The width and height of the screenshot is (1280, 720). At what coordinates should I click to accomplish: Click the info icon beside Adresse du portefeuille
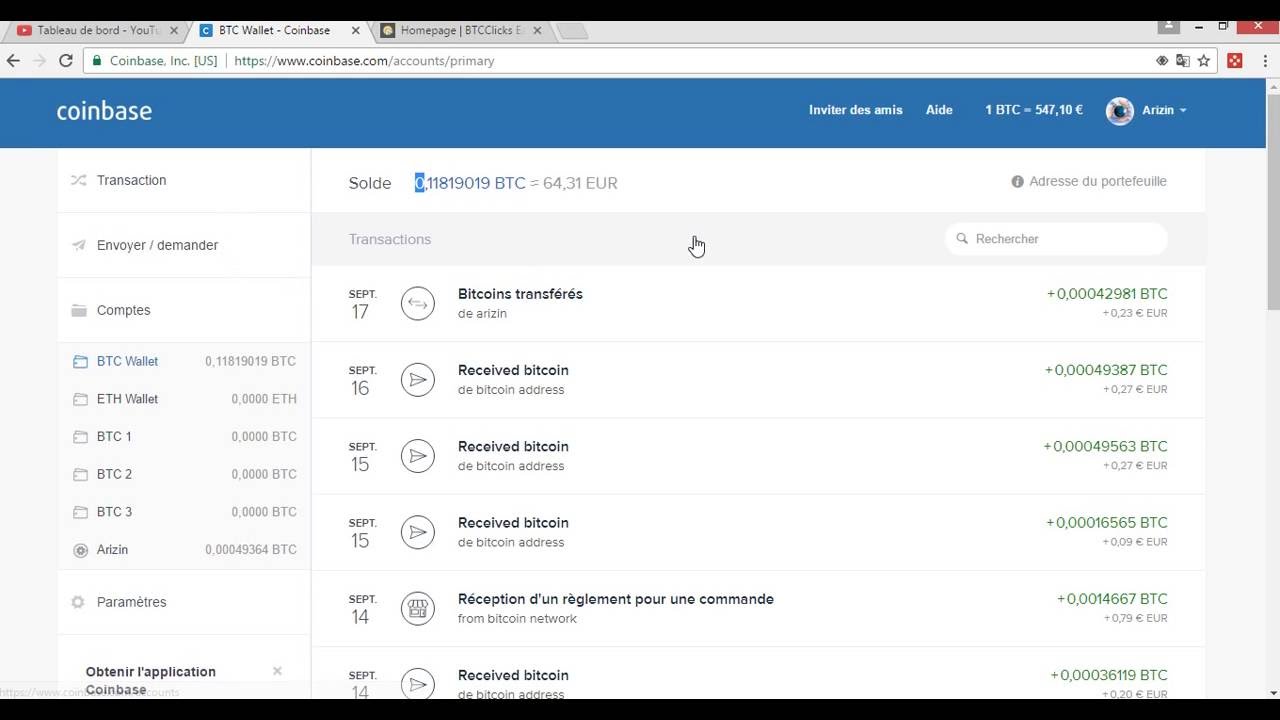coord(1017,181)
